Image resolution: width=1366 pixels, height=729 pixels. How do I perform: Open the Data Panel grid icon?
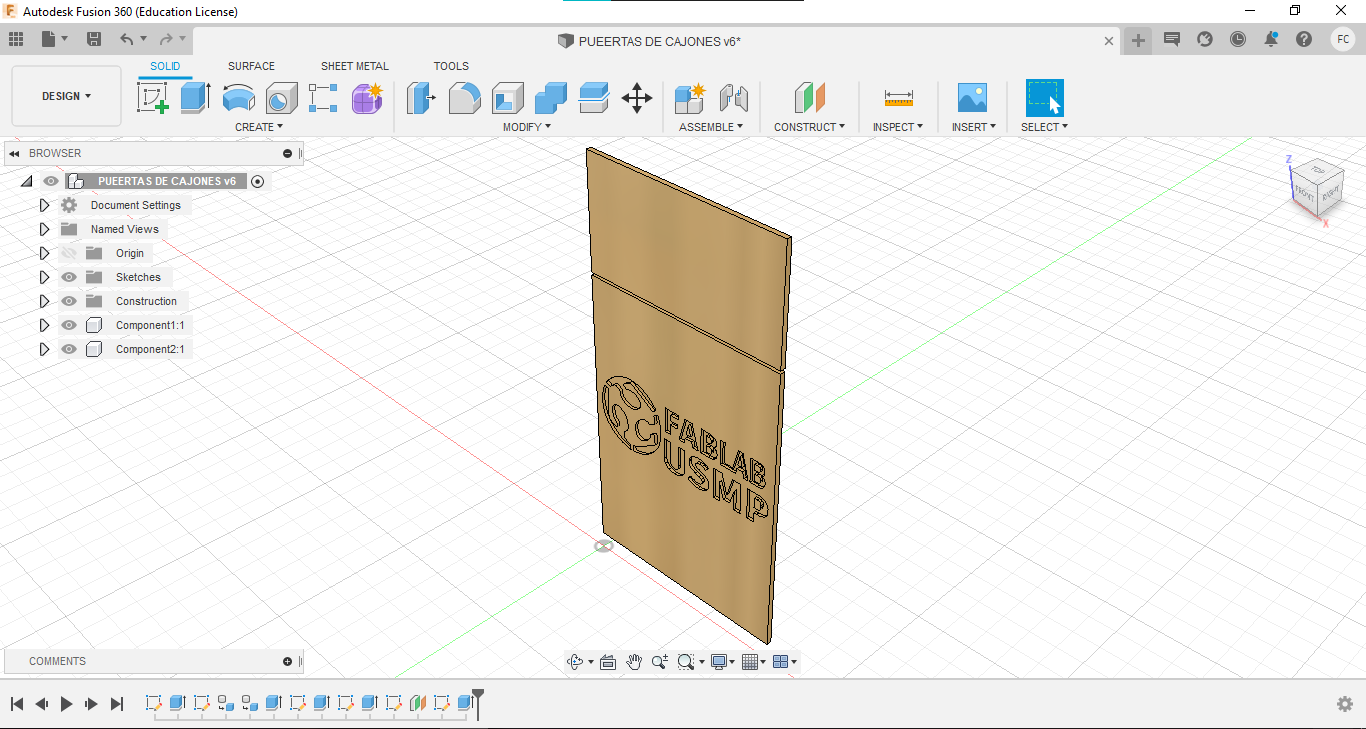click(x=16, y=39)
